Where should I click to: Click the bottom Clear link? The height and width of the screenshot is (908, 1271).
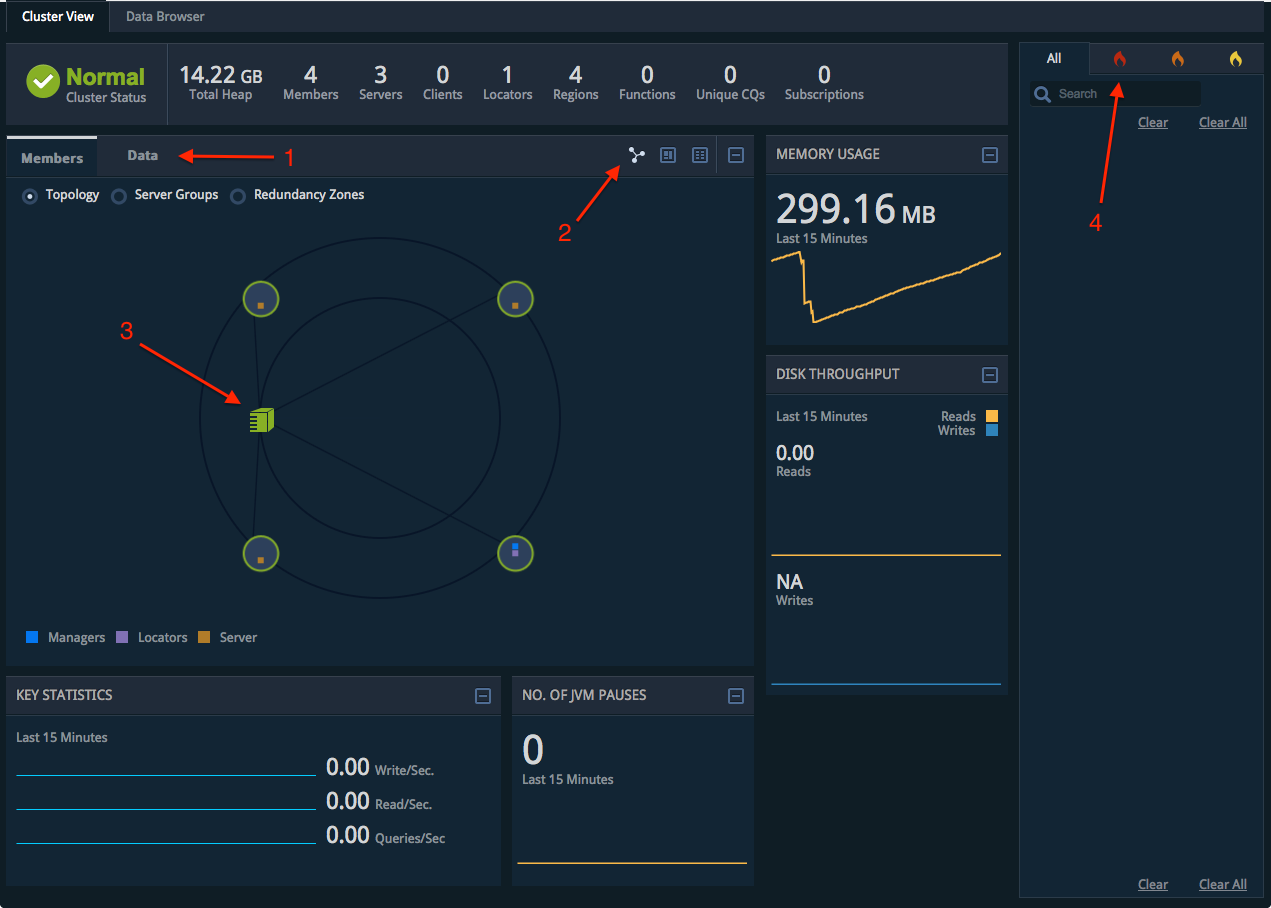point(1152,884)
